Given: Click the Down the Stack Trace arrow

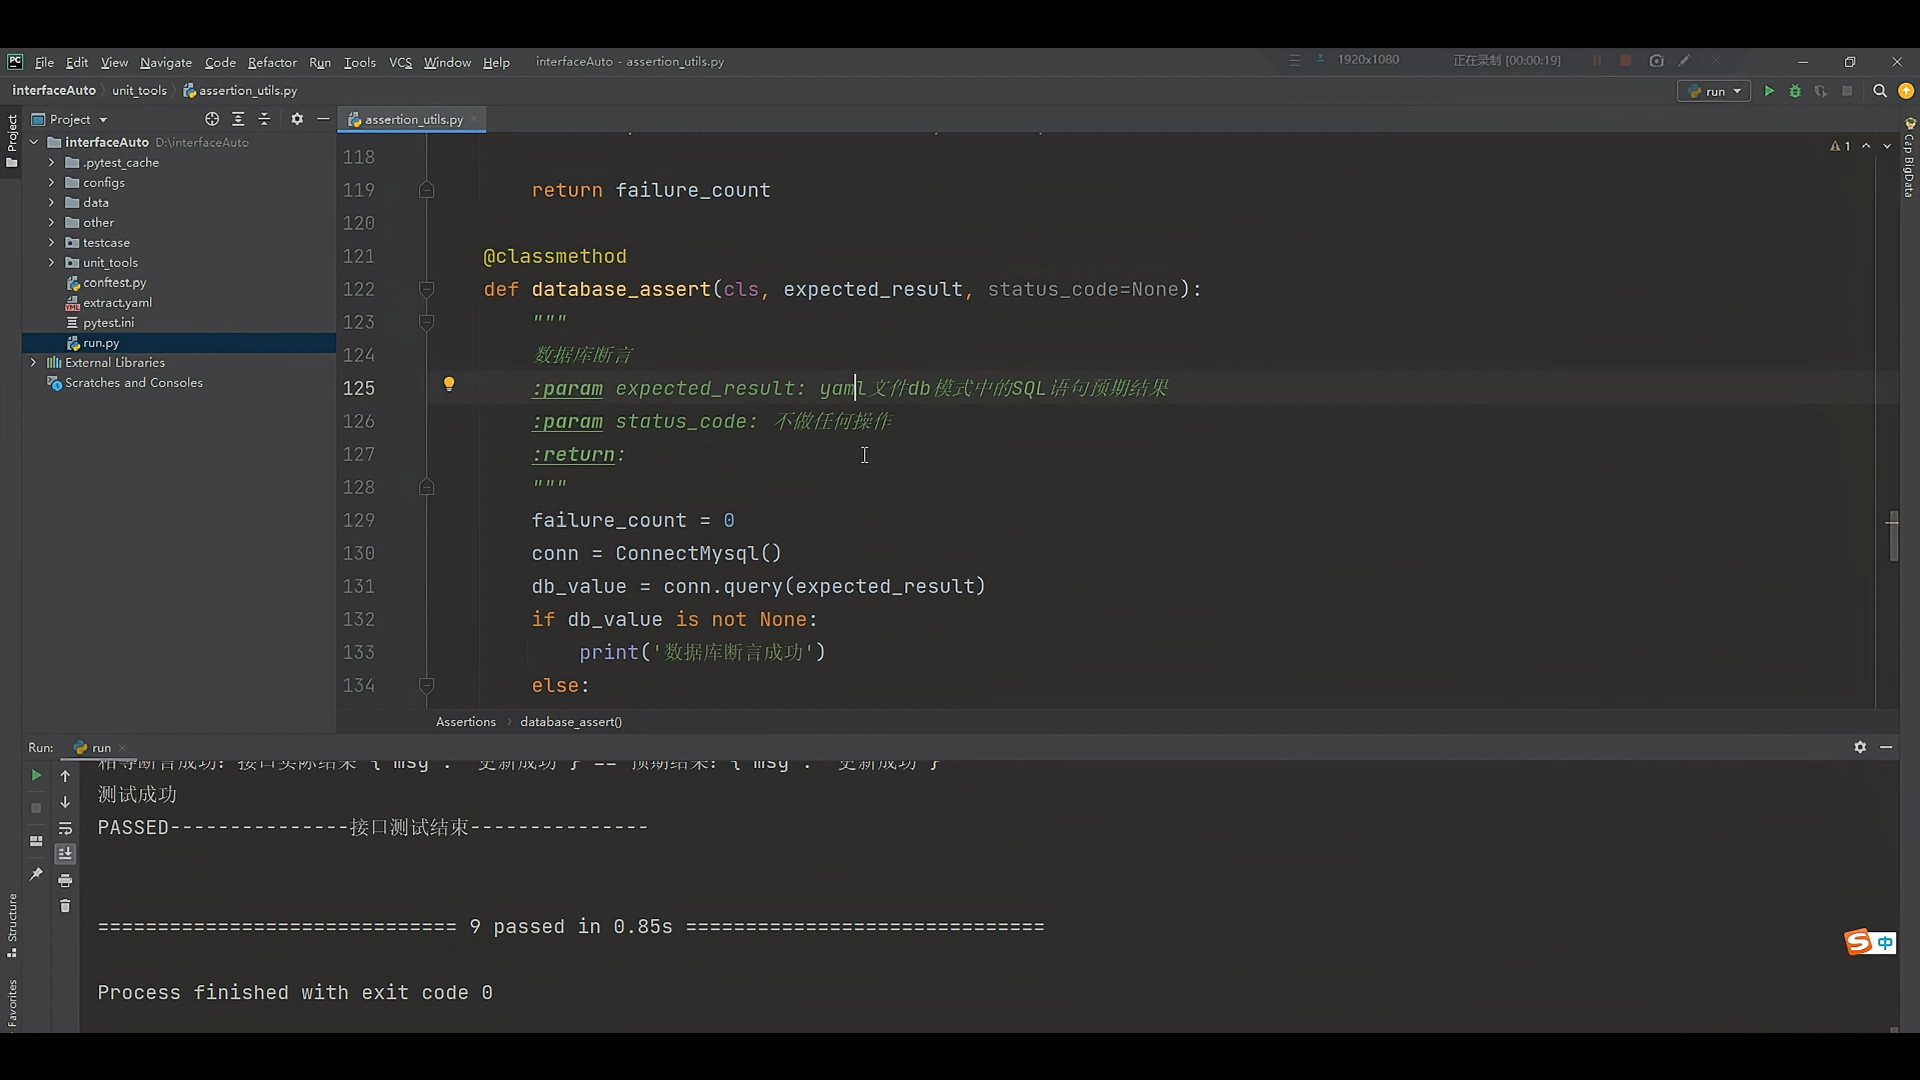Looking at the screenshot, I should [65, 802].
